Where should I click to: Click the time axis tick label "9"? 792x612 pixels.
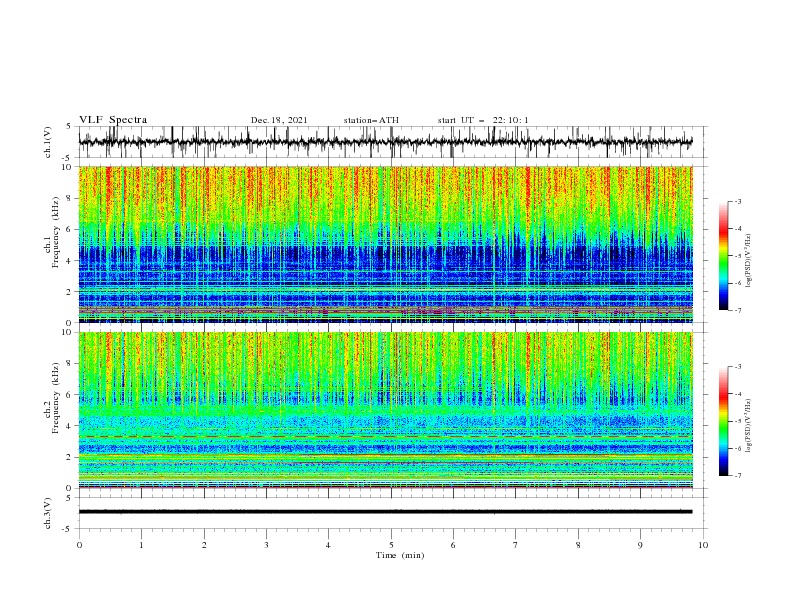[640, 545]
